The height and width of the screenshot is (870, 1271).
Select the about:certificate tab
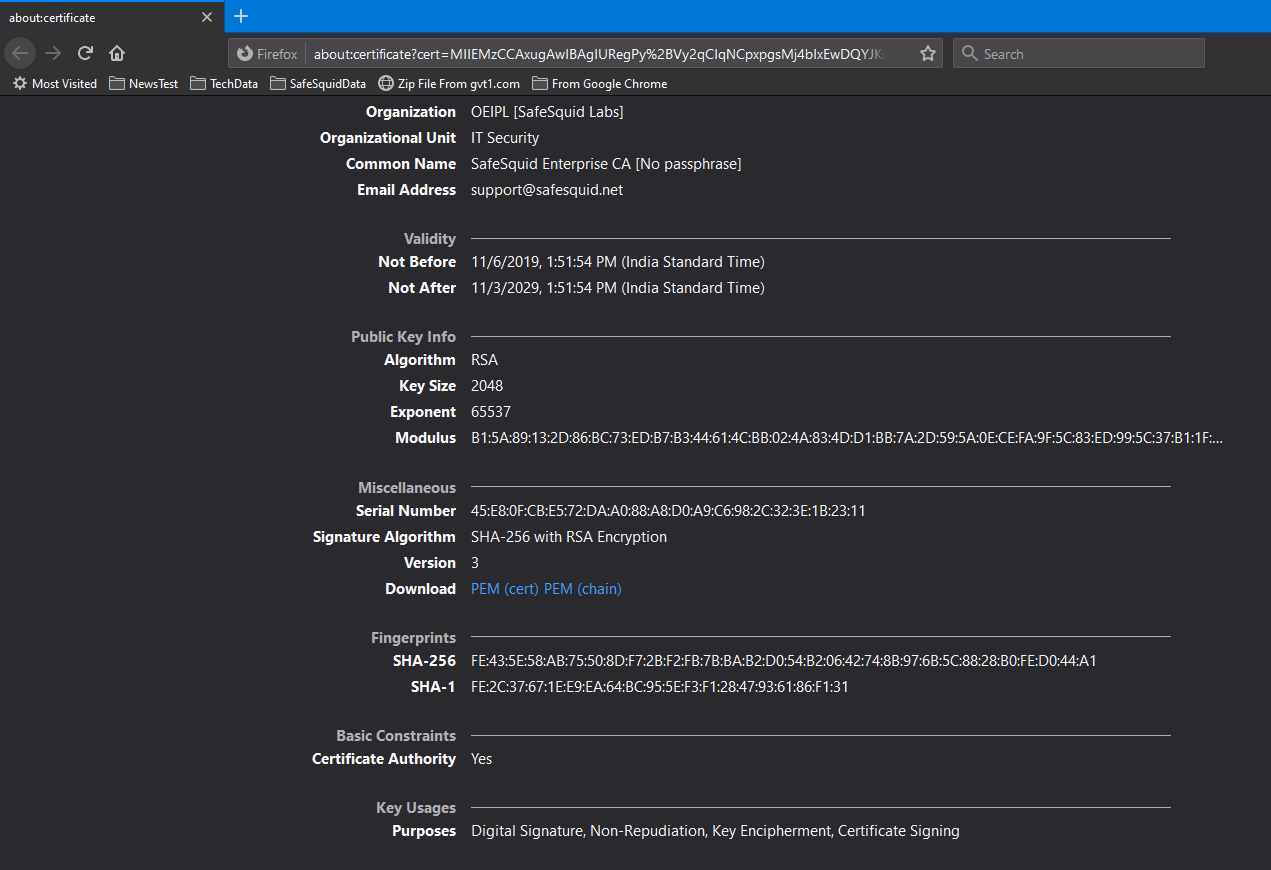(x=112, y=17)
